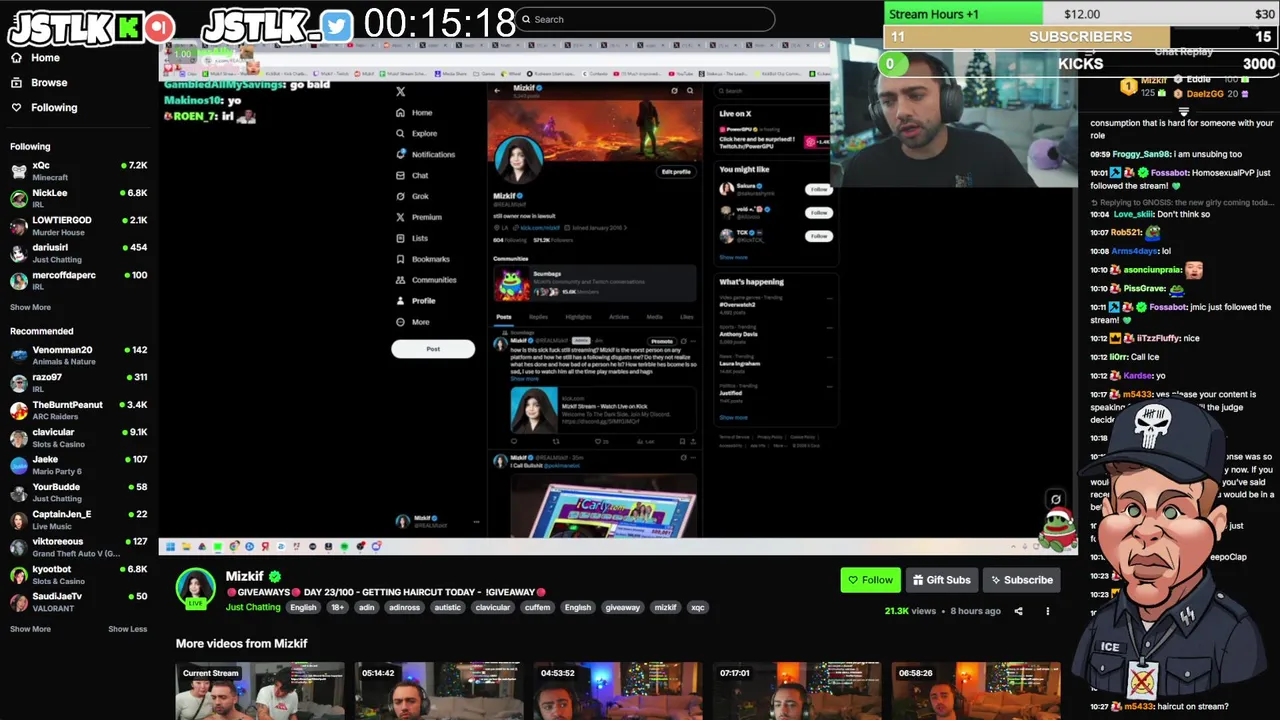Screen dimensions: 1280x720
Task: Expand Show more under What's happening
Action: coord(733,417)
